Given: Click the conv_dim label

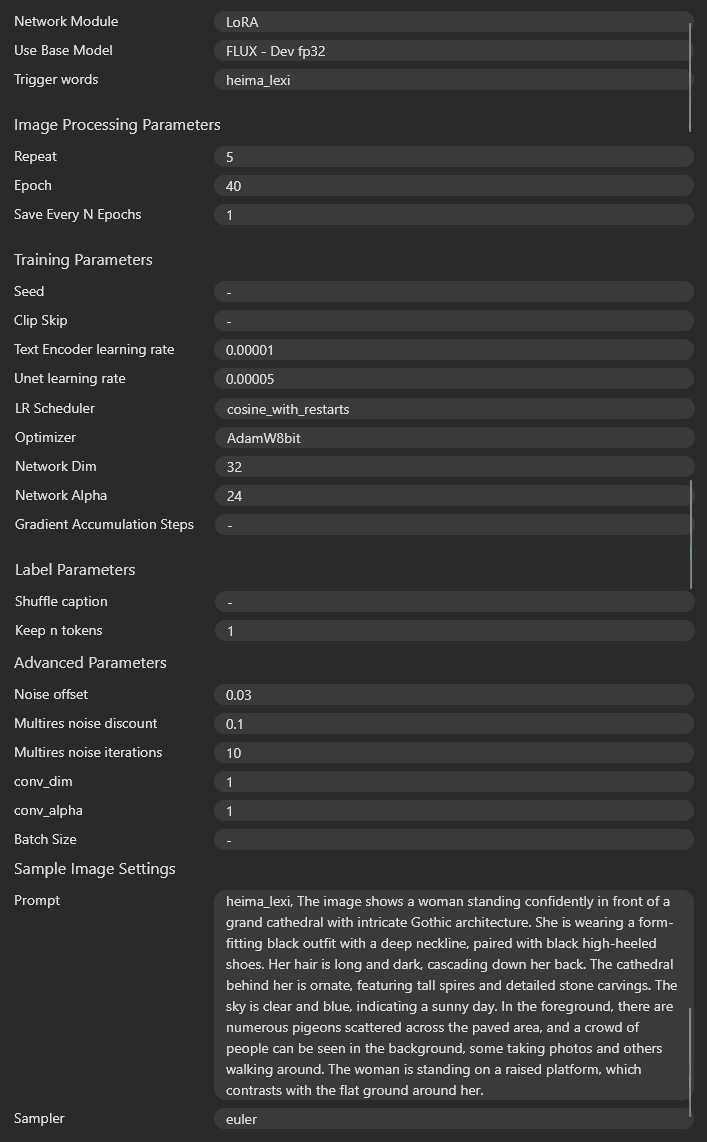Looking at the screenshot, I should click(43, 781).
